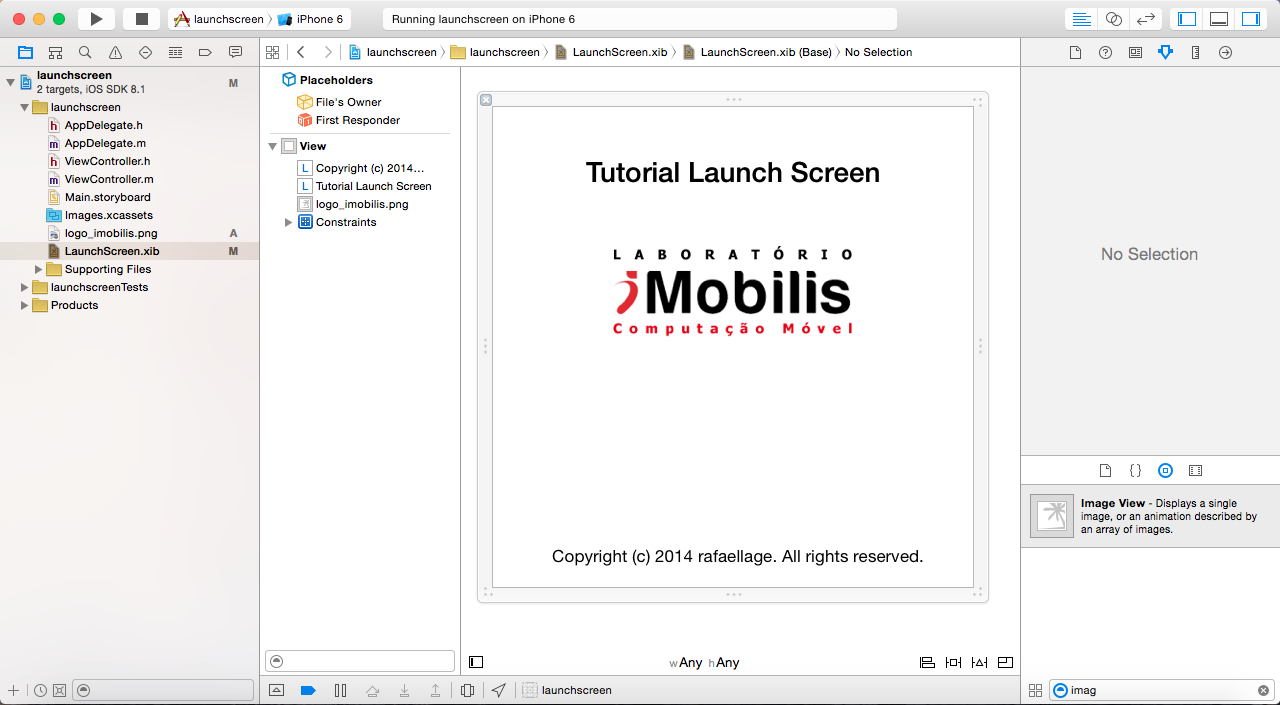Open the File Template library
Viewport: 1280px width, 705px height.
(1105, 470)
